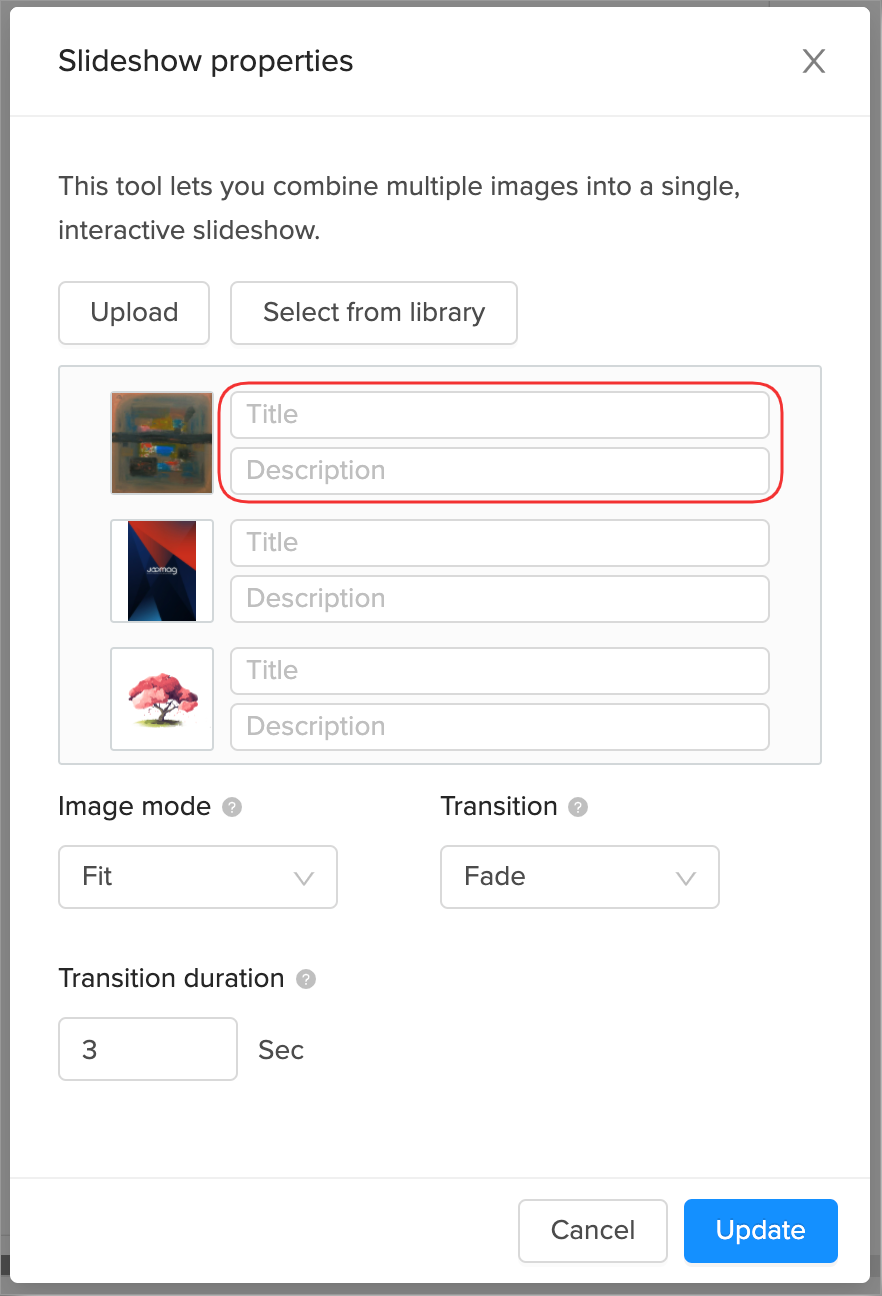Screen dimensions: 882x1296
Task: Focus the third image's Description field
Action: (x=499, y=727)
